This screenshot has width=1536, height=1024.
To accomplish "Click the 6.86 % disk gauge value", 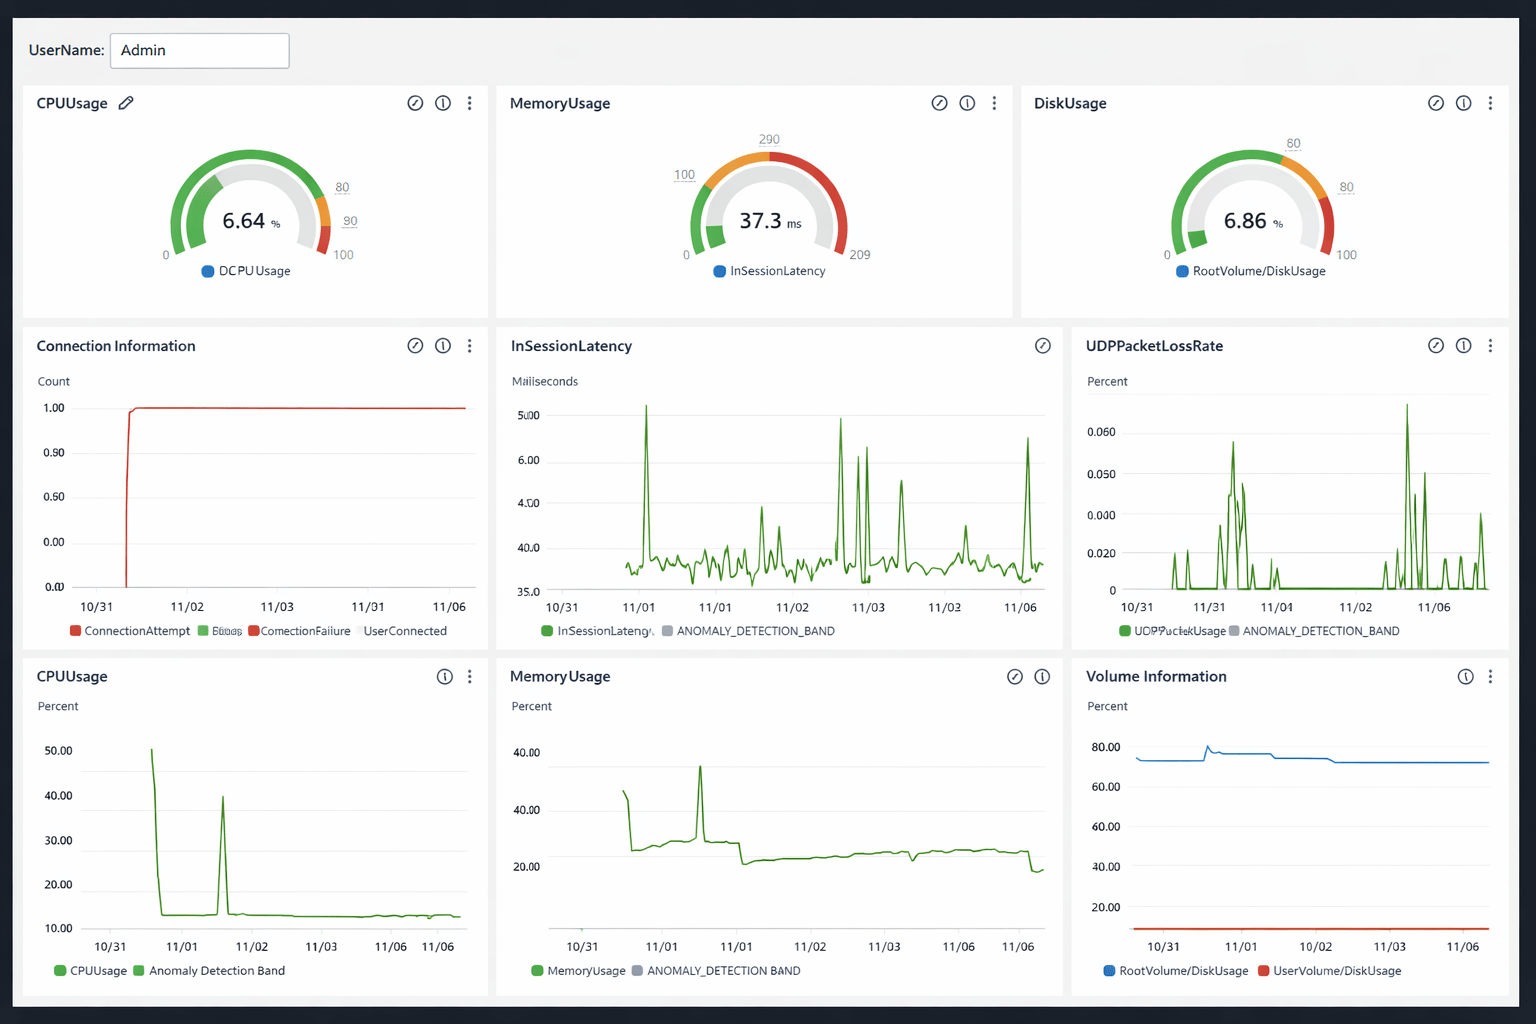I will click(1253, 221).
